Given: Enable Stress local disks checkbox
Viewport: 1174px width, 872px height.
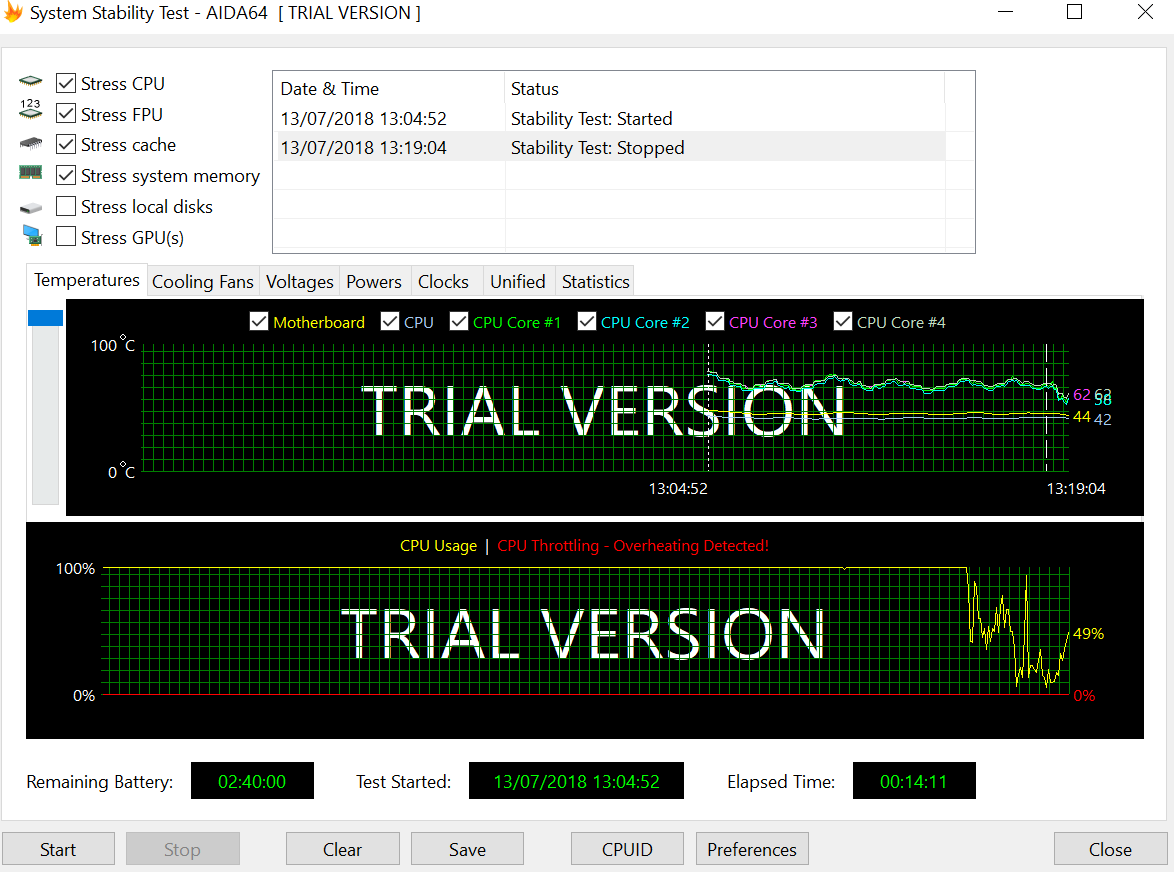Looking at the screenshot, I should pos(66,206).
